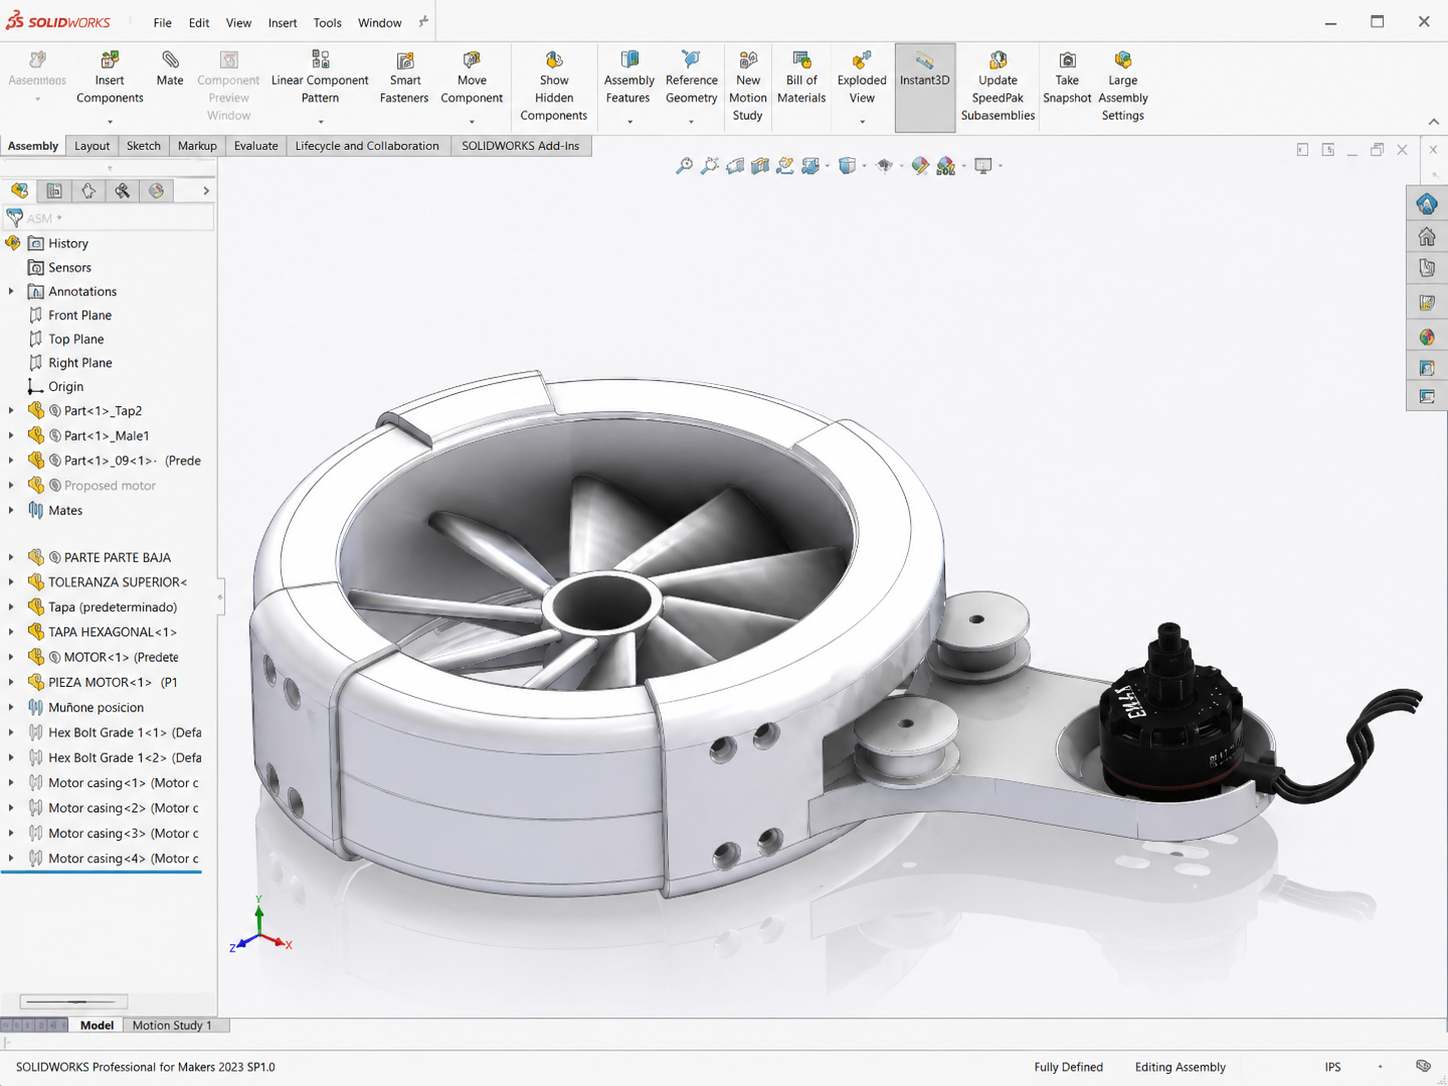
Task: Open the DimXpertManager tab icon
Action: (x=122, y=190)
